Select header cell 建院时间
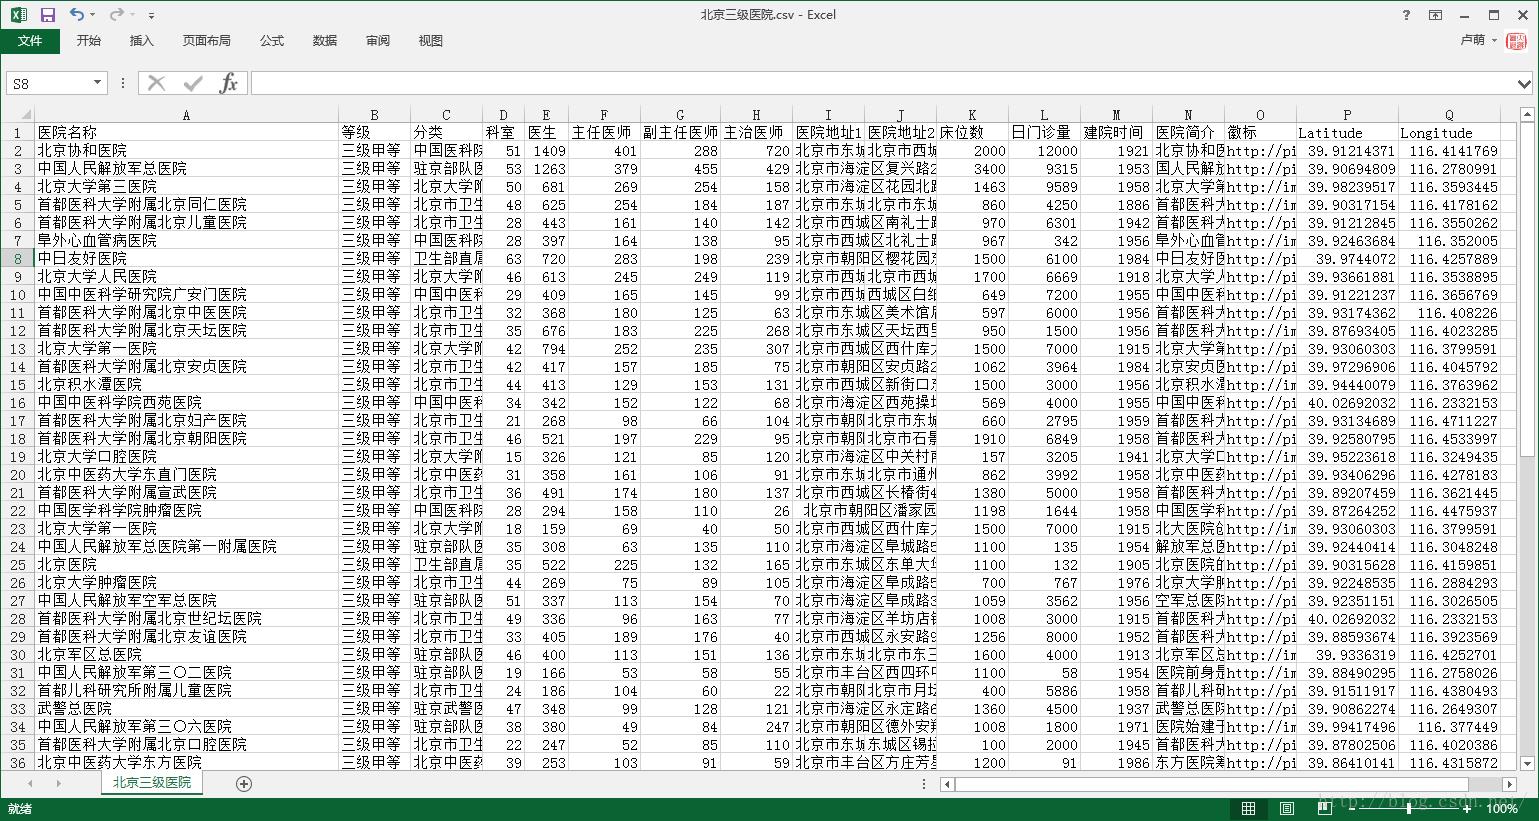Viewport: 1539px width, 821px height. [1116, 132]
